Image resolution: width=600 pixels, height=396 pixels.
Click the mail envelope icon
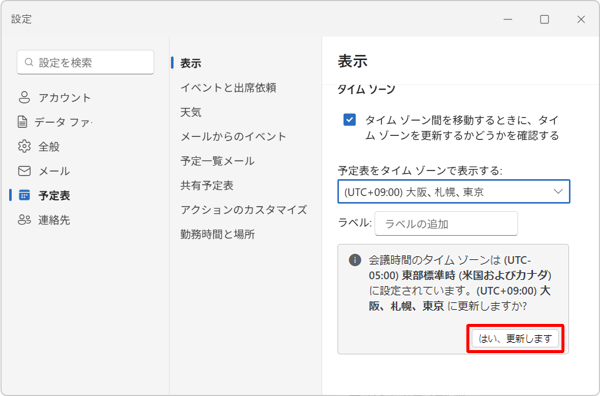(x=24, y=171)
